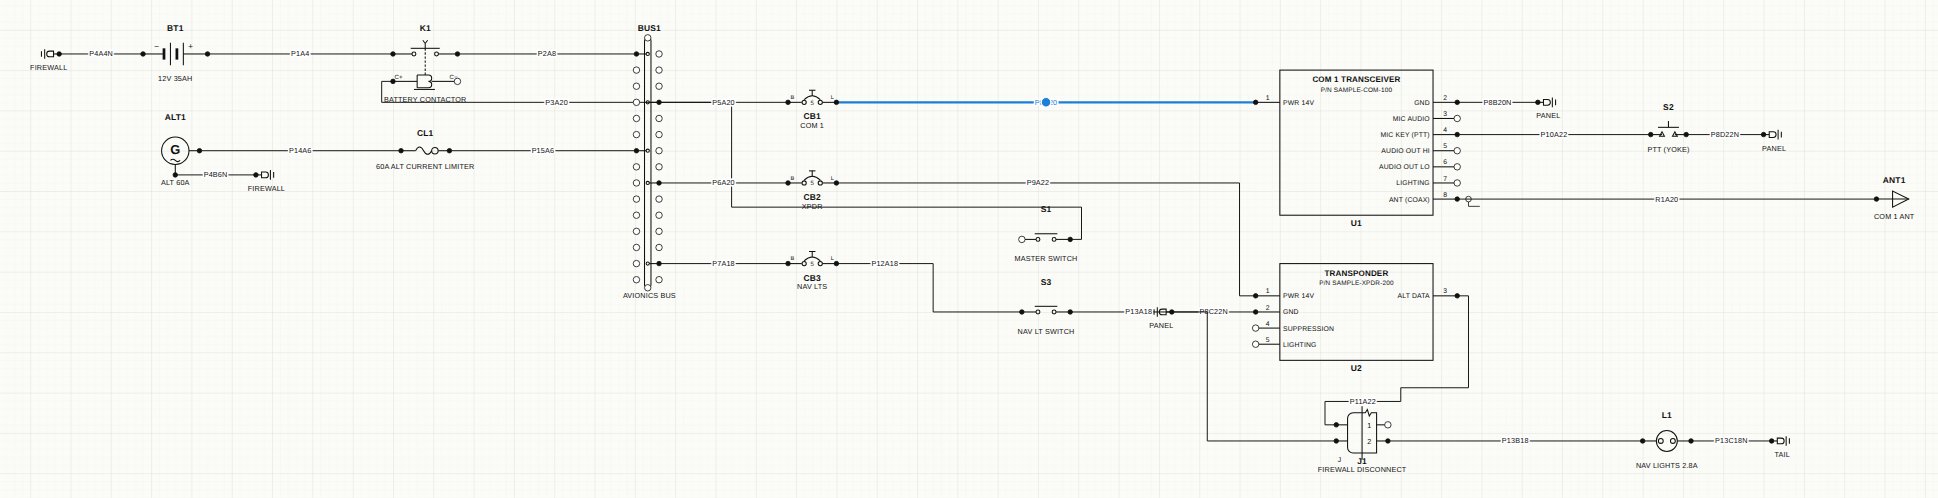Click the FIREWALL ground symbol on wire P4B6N
Viewport: 1938px width, 498px height.
click(266, 174)
